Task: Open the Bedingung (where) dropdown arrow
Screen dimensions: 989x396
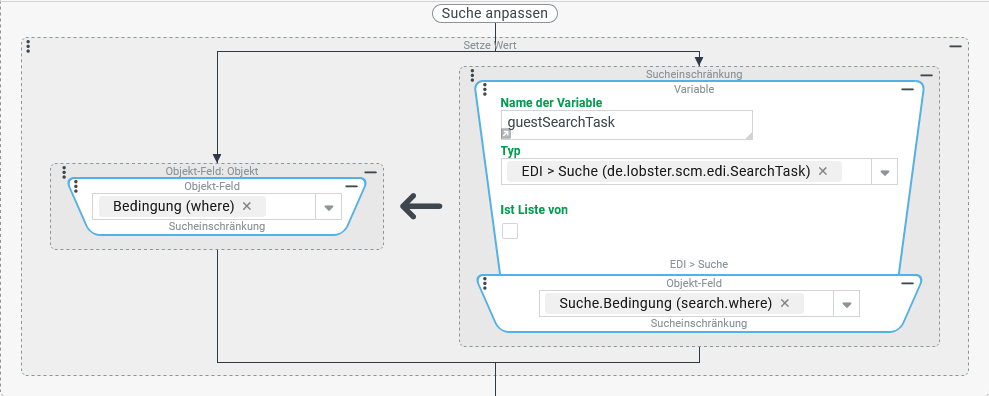Action: (x=329, y=207)
